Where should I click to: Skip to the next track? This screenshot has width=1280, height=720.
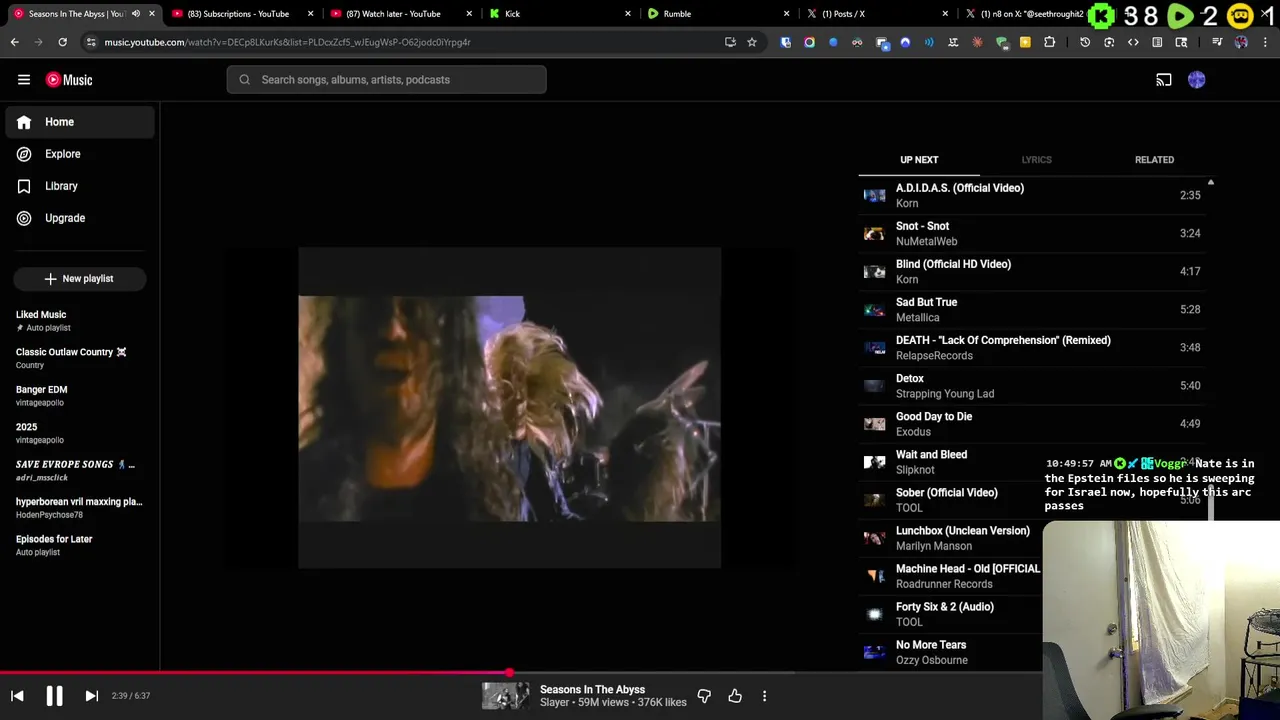point(91,696)
